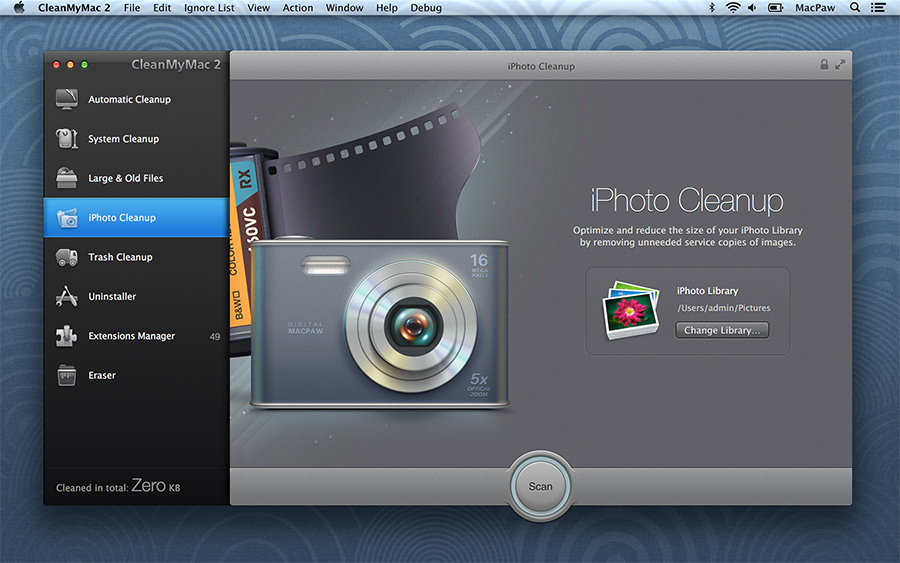This screenshot has height=563, width=900.
Task: Select System Cleanup label in sidebar
Action: pyautogui.click(x=123, y=139)
